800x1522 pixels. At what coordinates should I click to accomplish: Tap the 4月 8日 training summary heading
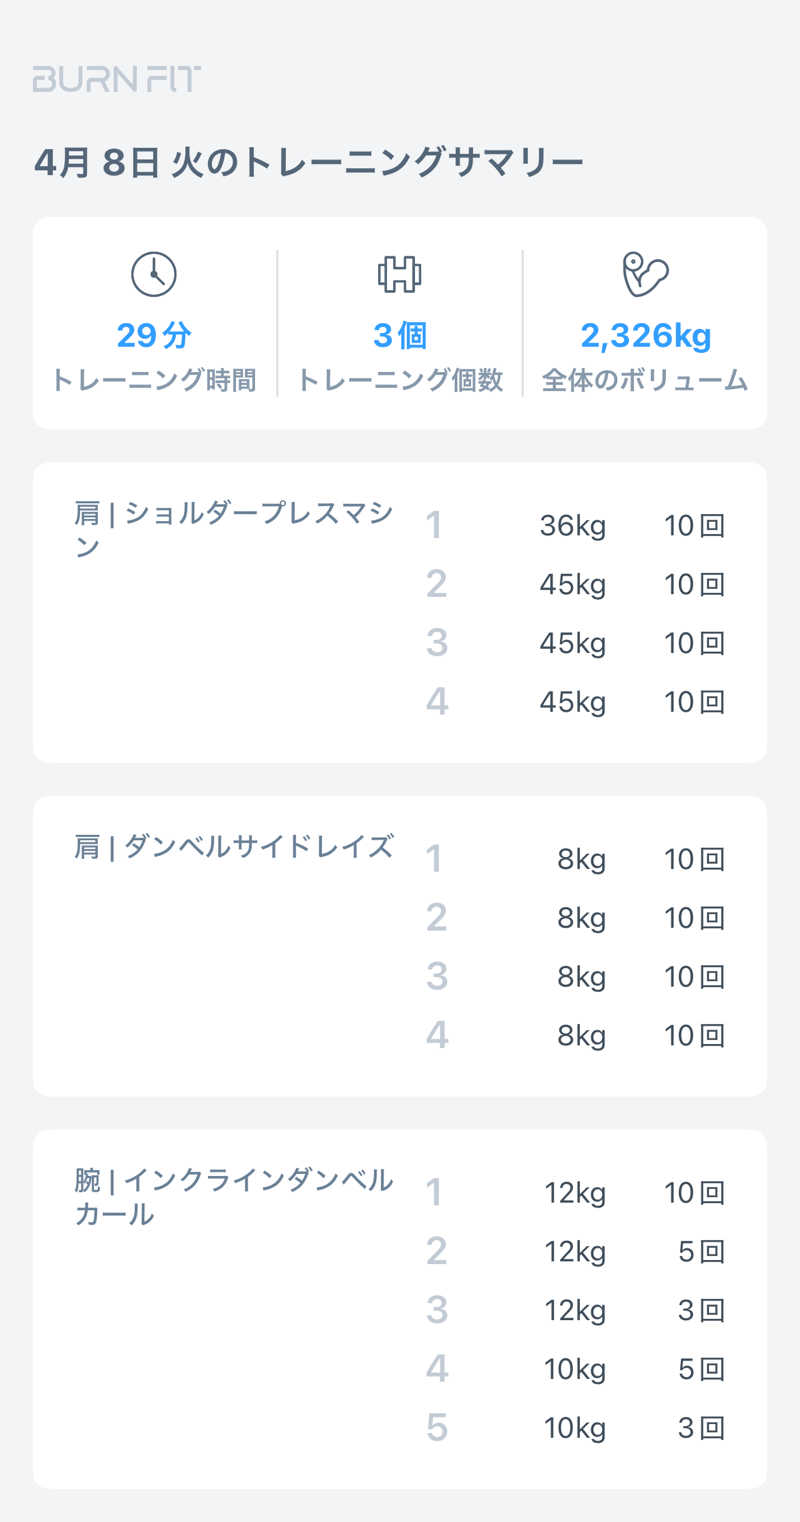point(308,163)
